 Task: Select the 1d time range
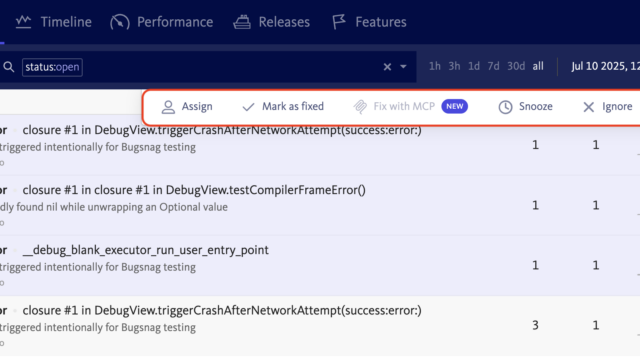point(473,66)
